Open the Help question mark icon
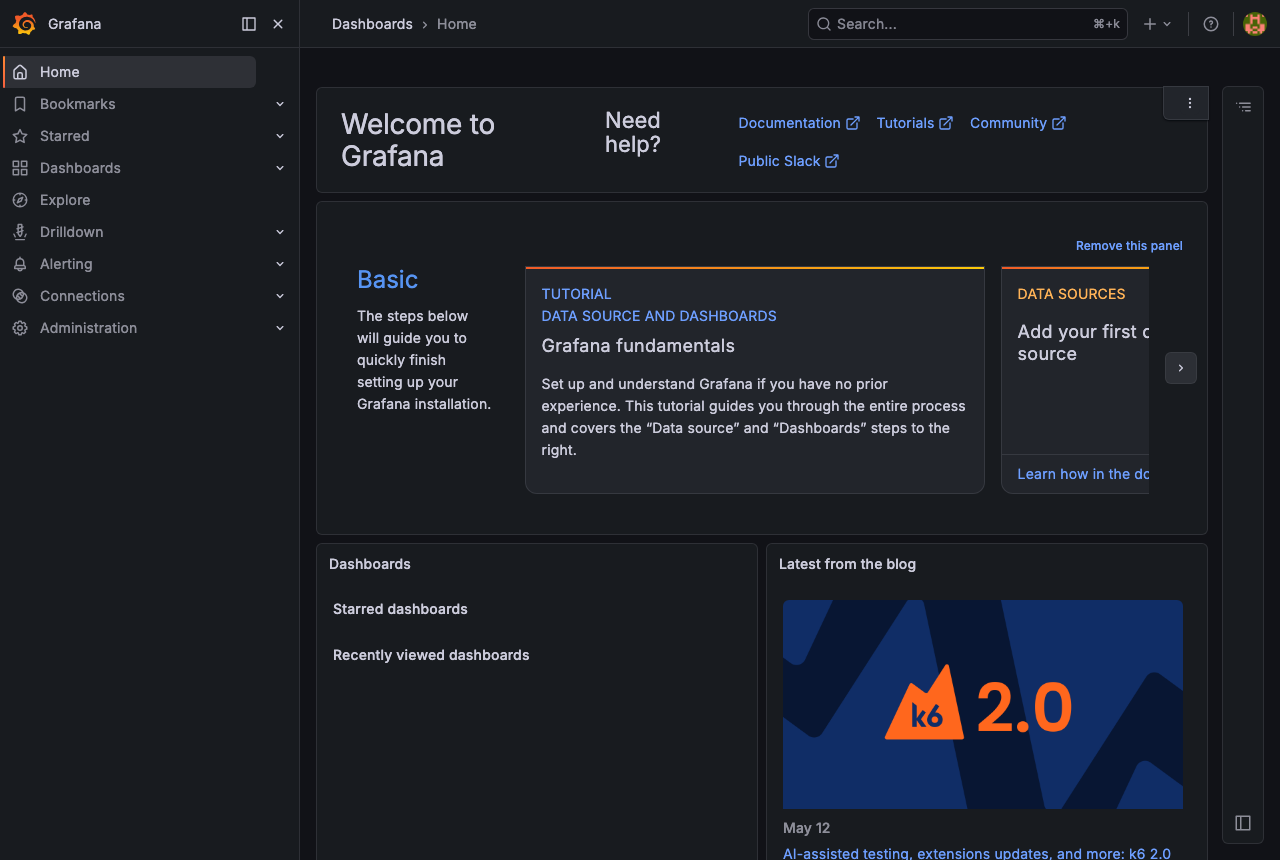This screenshot has height=860, width=1280. pyautogui.click(x=1211, y=24)
